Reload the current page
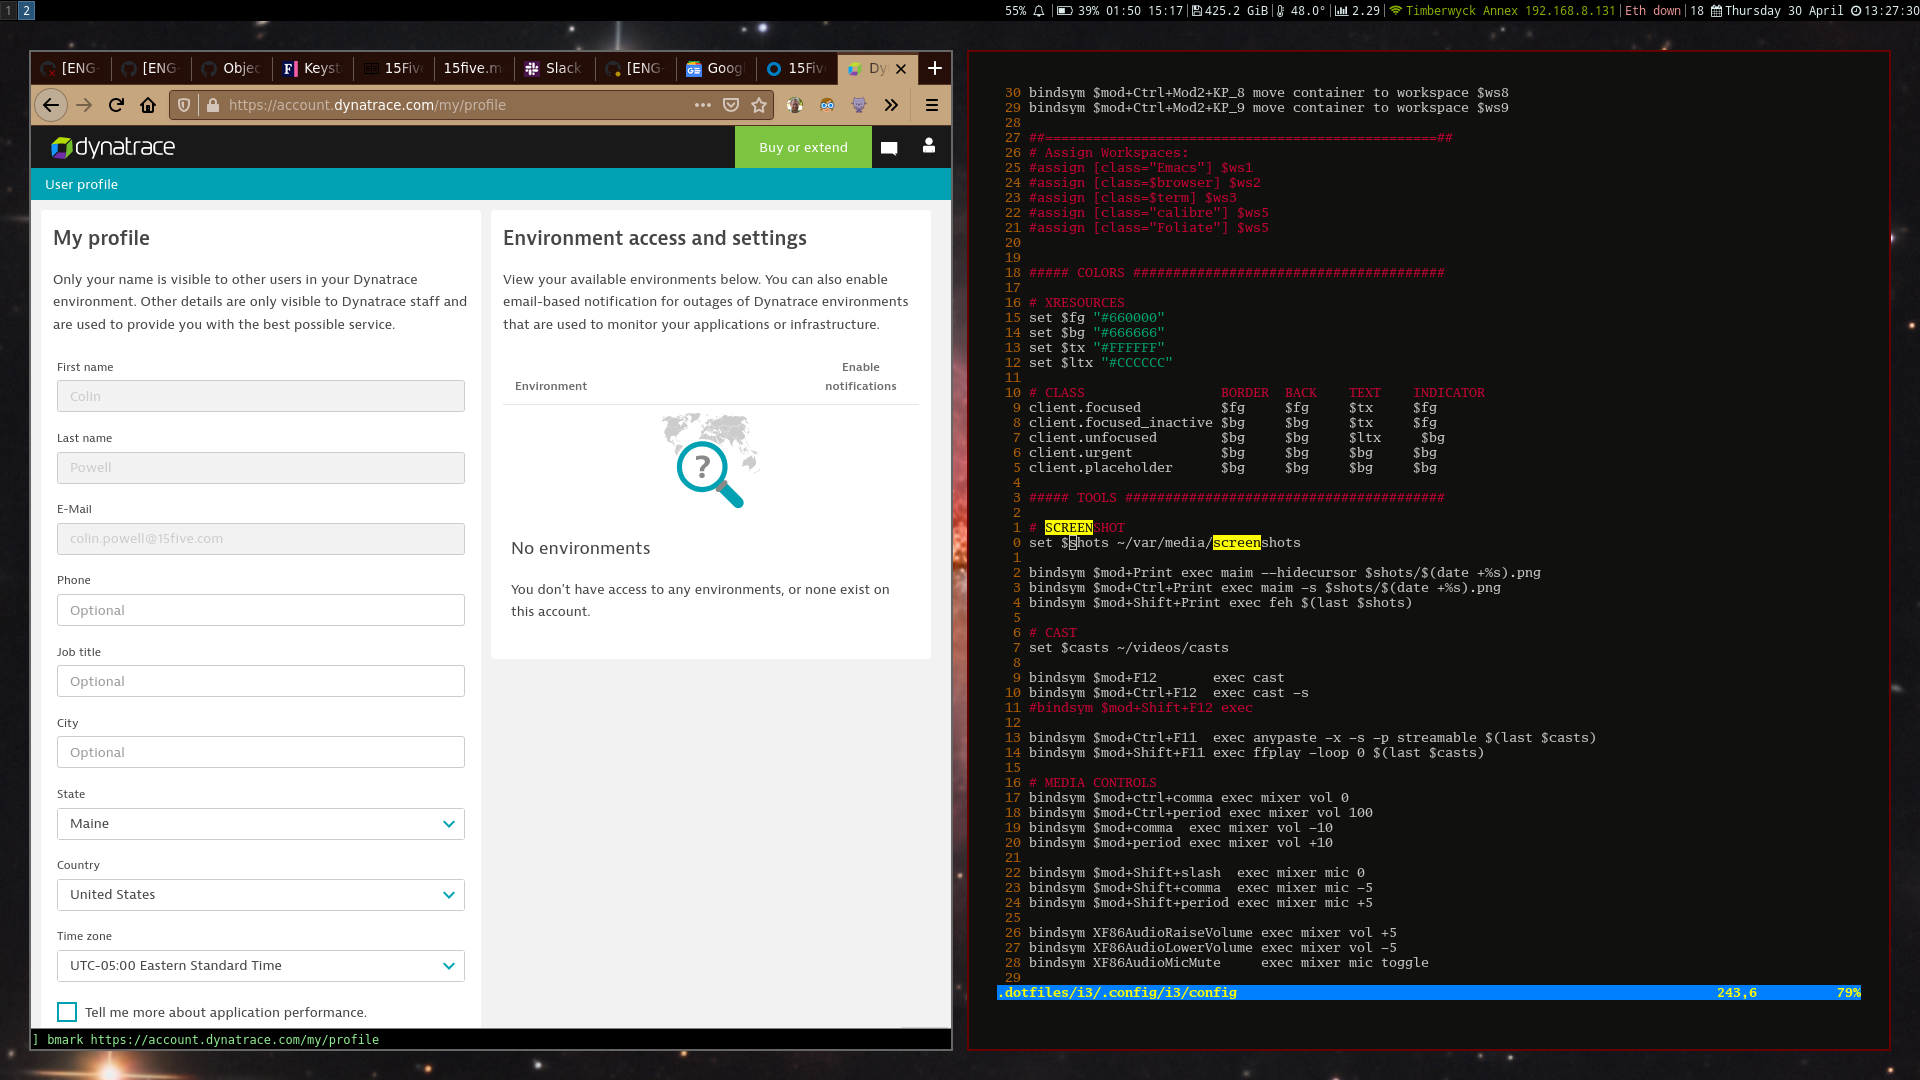Viewport: 1920px width, 1080px height. [116, 105]
